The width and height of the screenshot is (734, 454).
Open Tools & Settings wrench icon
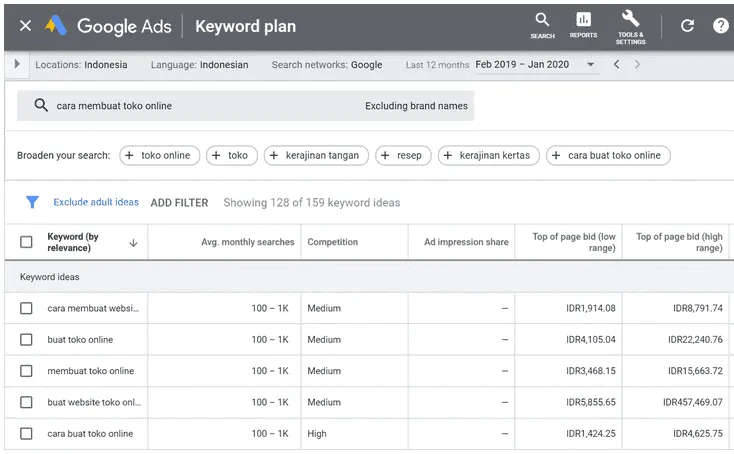coord(630,25)
